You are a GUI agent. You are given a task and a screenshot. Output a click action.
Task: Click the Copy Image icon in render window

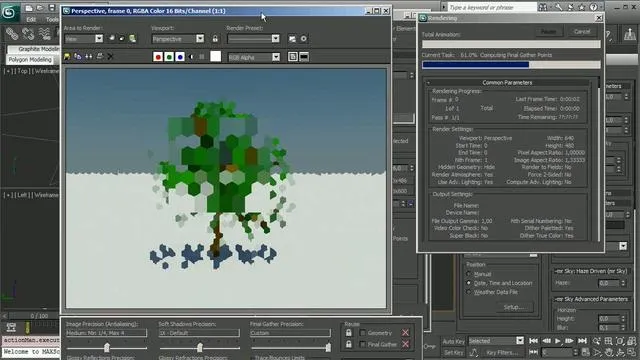78,56
